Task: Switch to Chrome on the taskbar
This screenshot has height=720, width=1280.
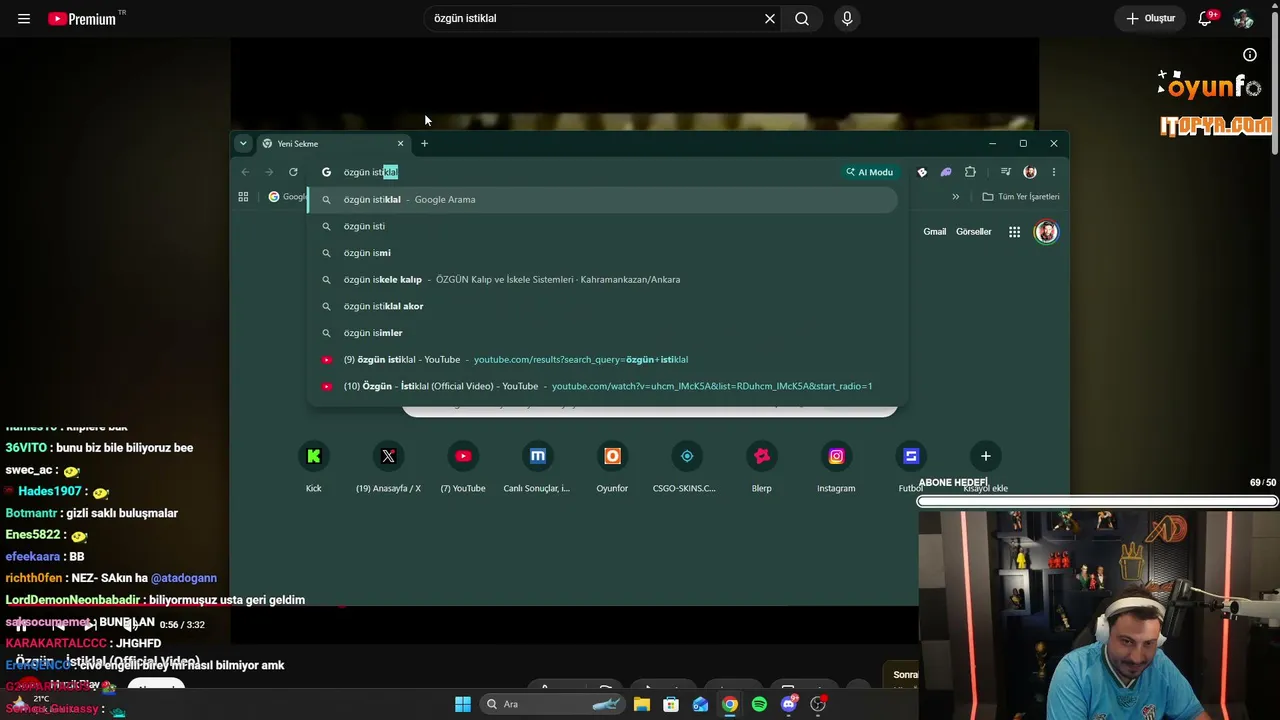Action: tap(730, 704)
